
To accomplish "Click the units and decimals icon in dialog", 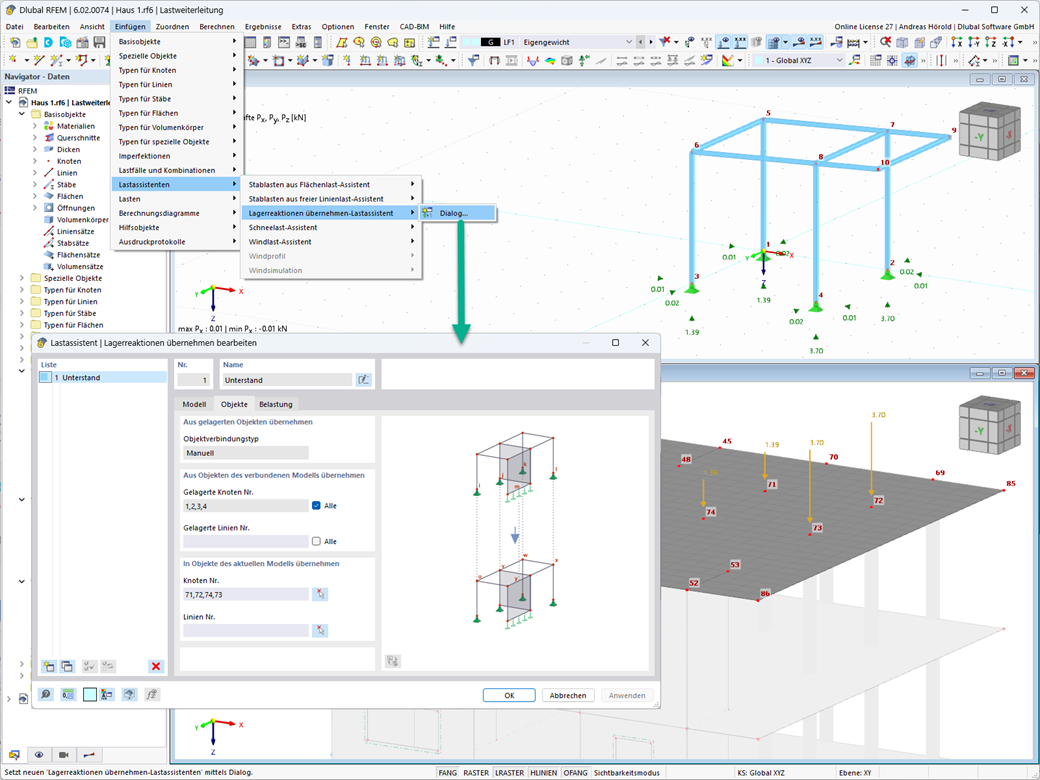I will click(x=68, y=694).
